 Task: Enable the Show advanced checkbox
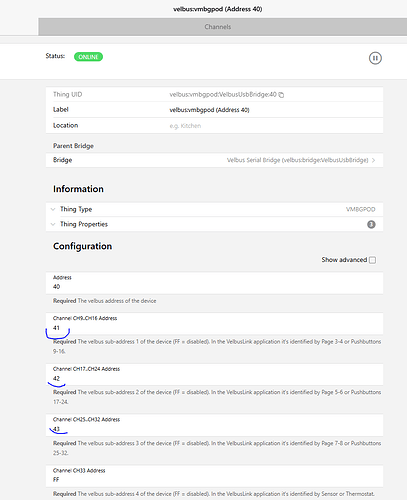pos(373,260)
